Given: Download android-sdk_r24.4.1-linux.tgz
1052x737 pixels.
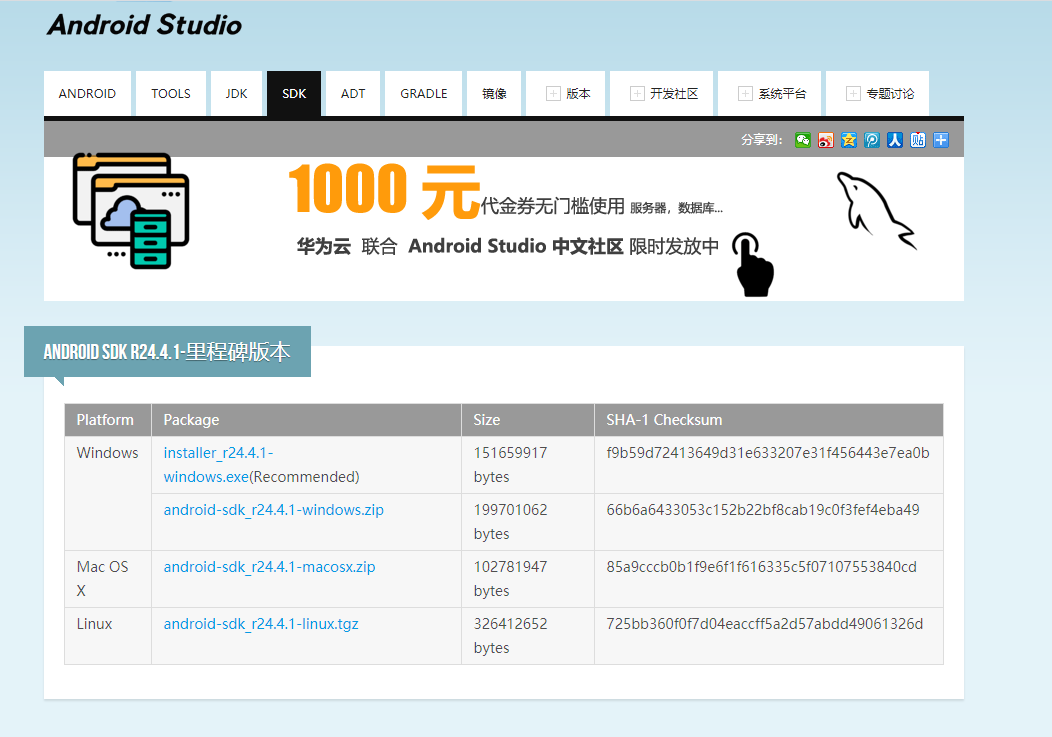Looking at the screenshot, I should 261,624.
